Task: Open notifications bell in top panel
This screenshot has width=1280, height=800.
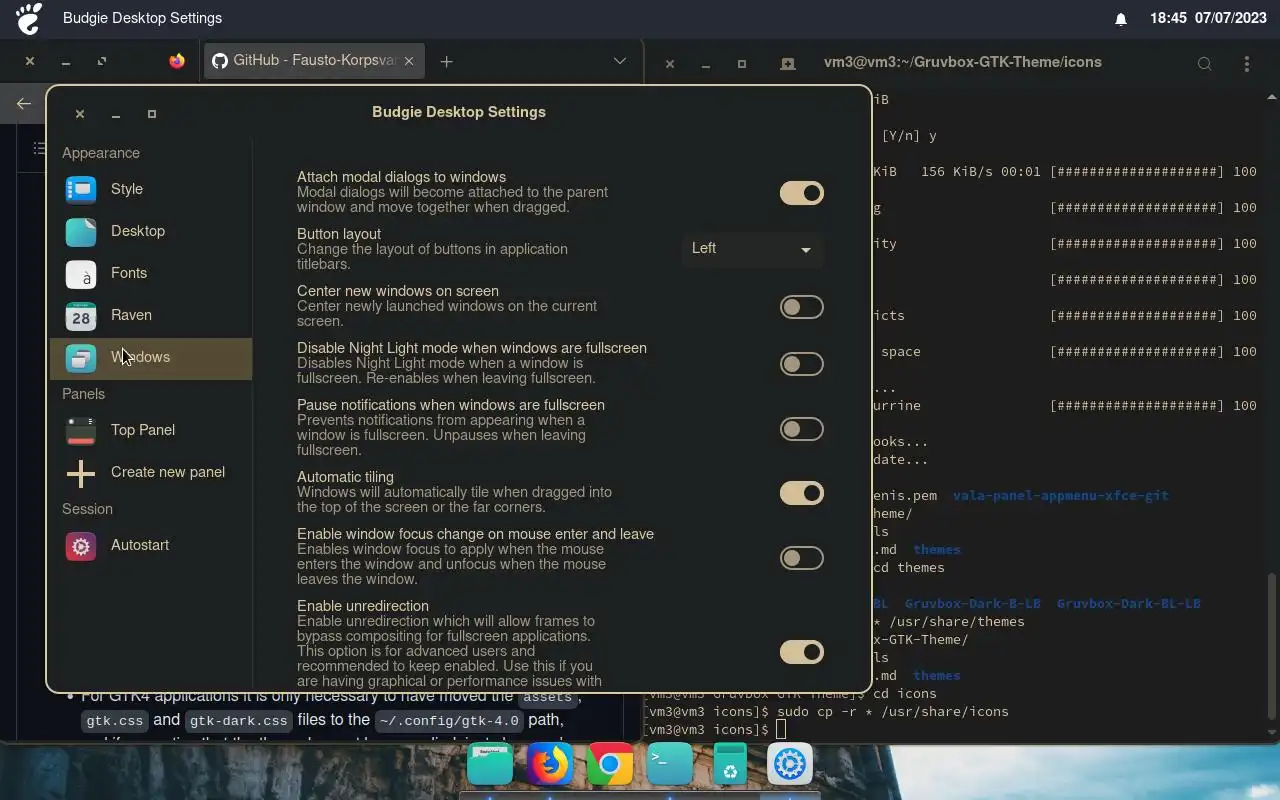Action: tap(1121, 18)
